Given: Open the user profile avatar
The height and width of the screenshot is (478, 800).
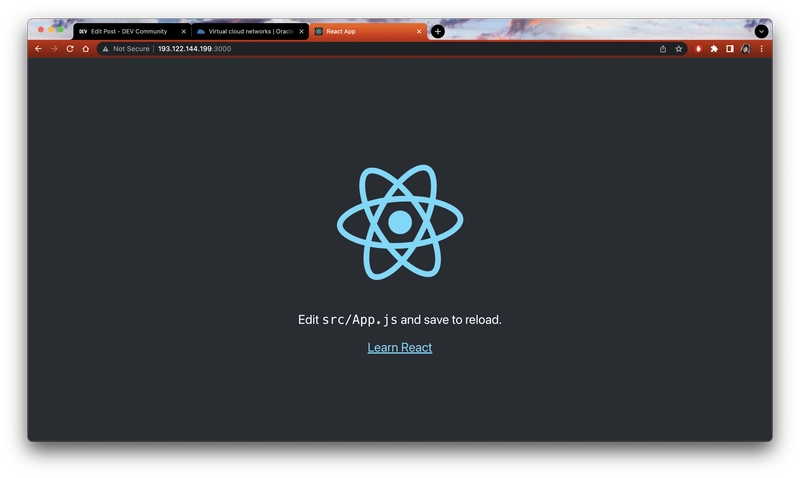Looking at the screenshot, I should click(746, 49).
